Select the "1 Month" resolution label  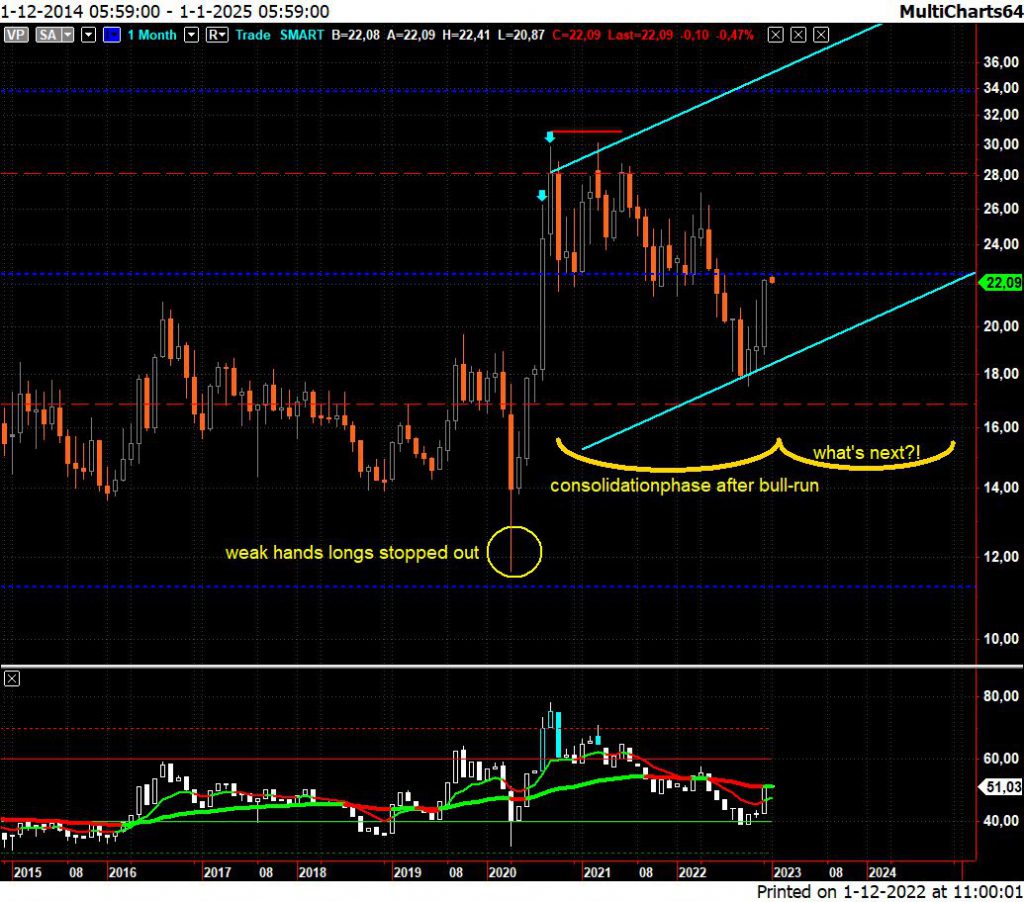tap(151, 34)
